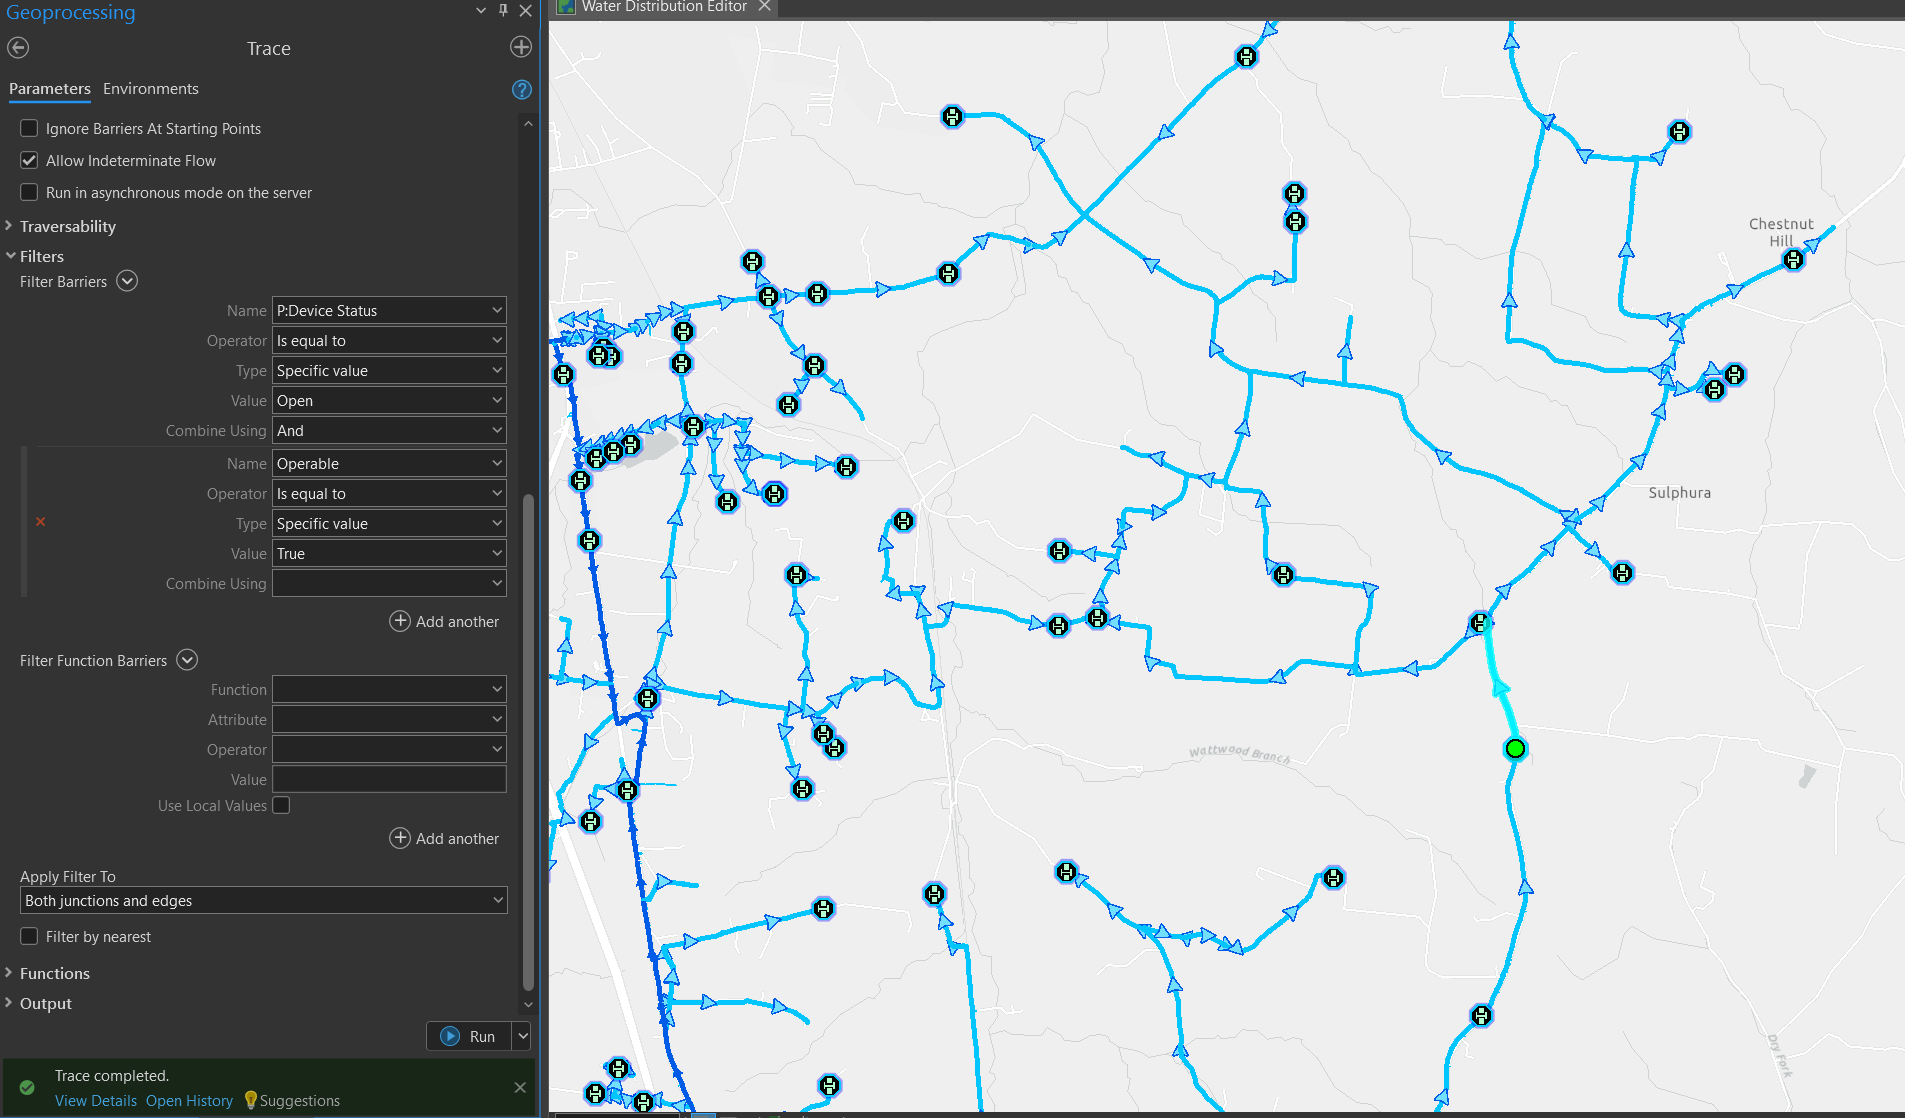
Task: Remove the Operable filter condition with red X
Action: (x=40, y=521)
